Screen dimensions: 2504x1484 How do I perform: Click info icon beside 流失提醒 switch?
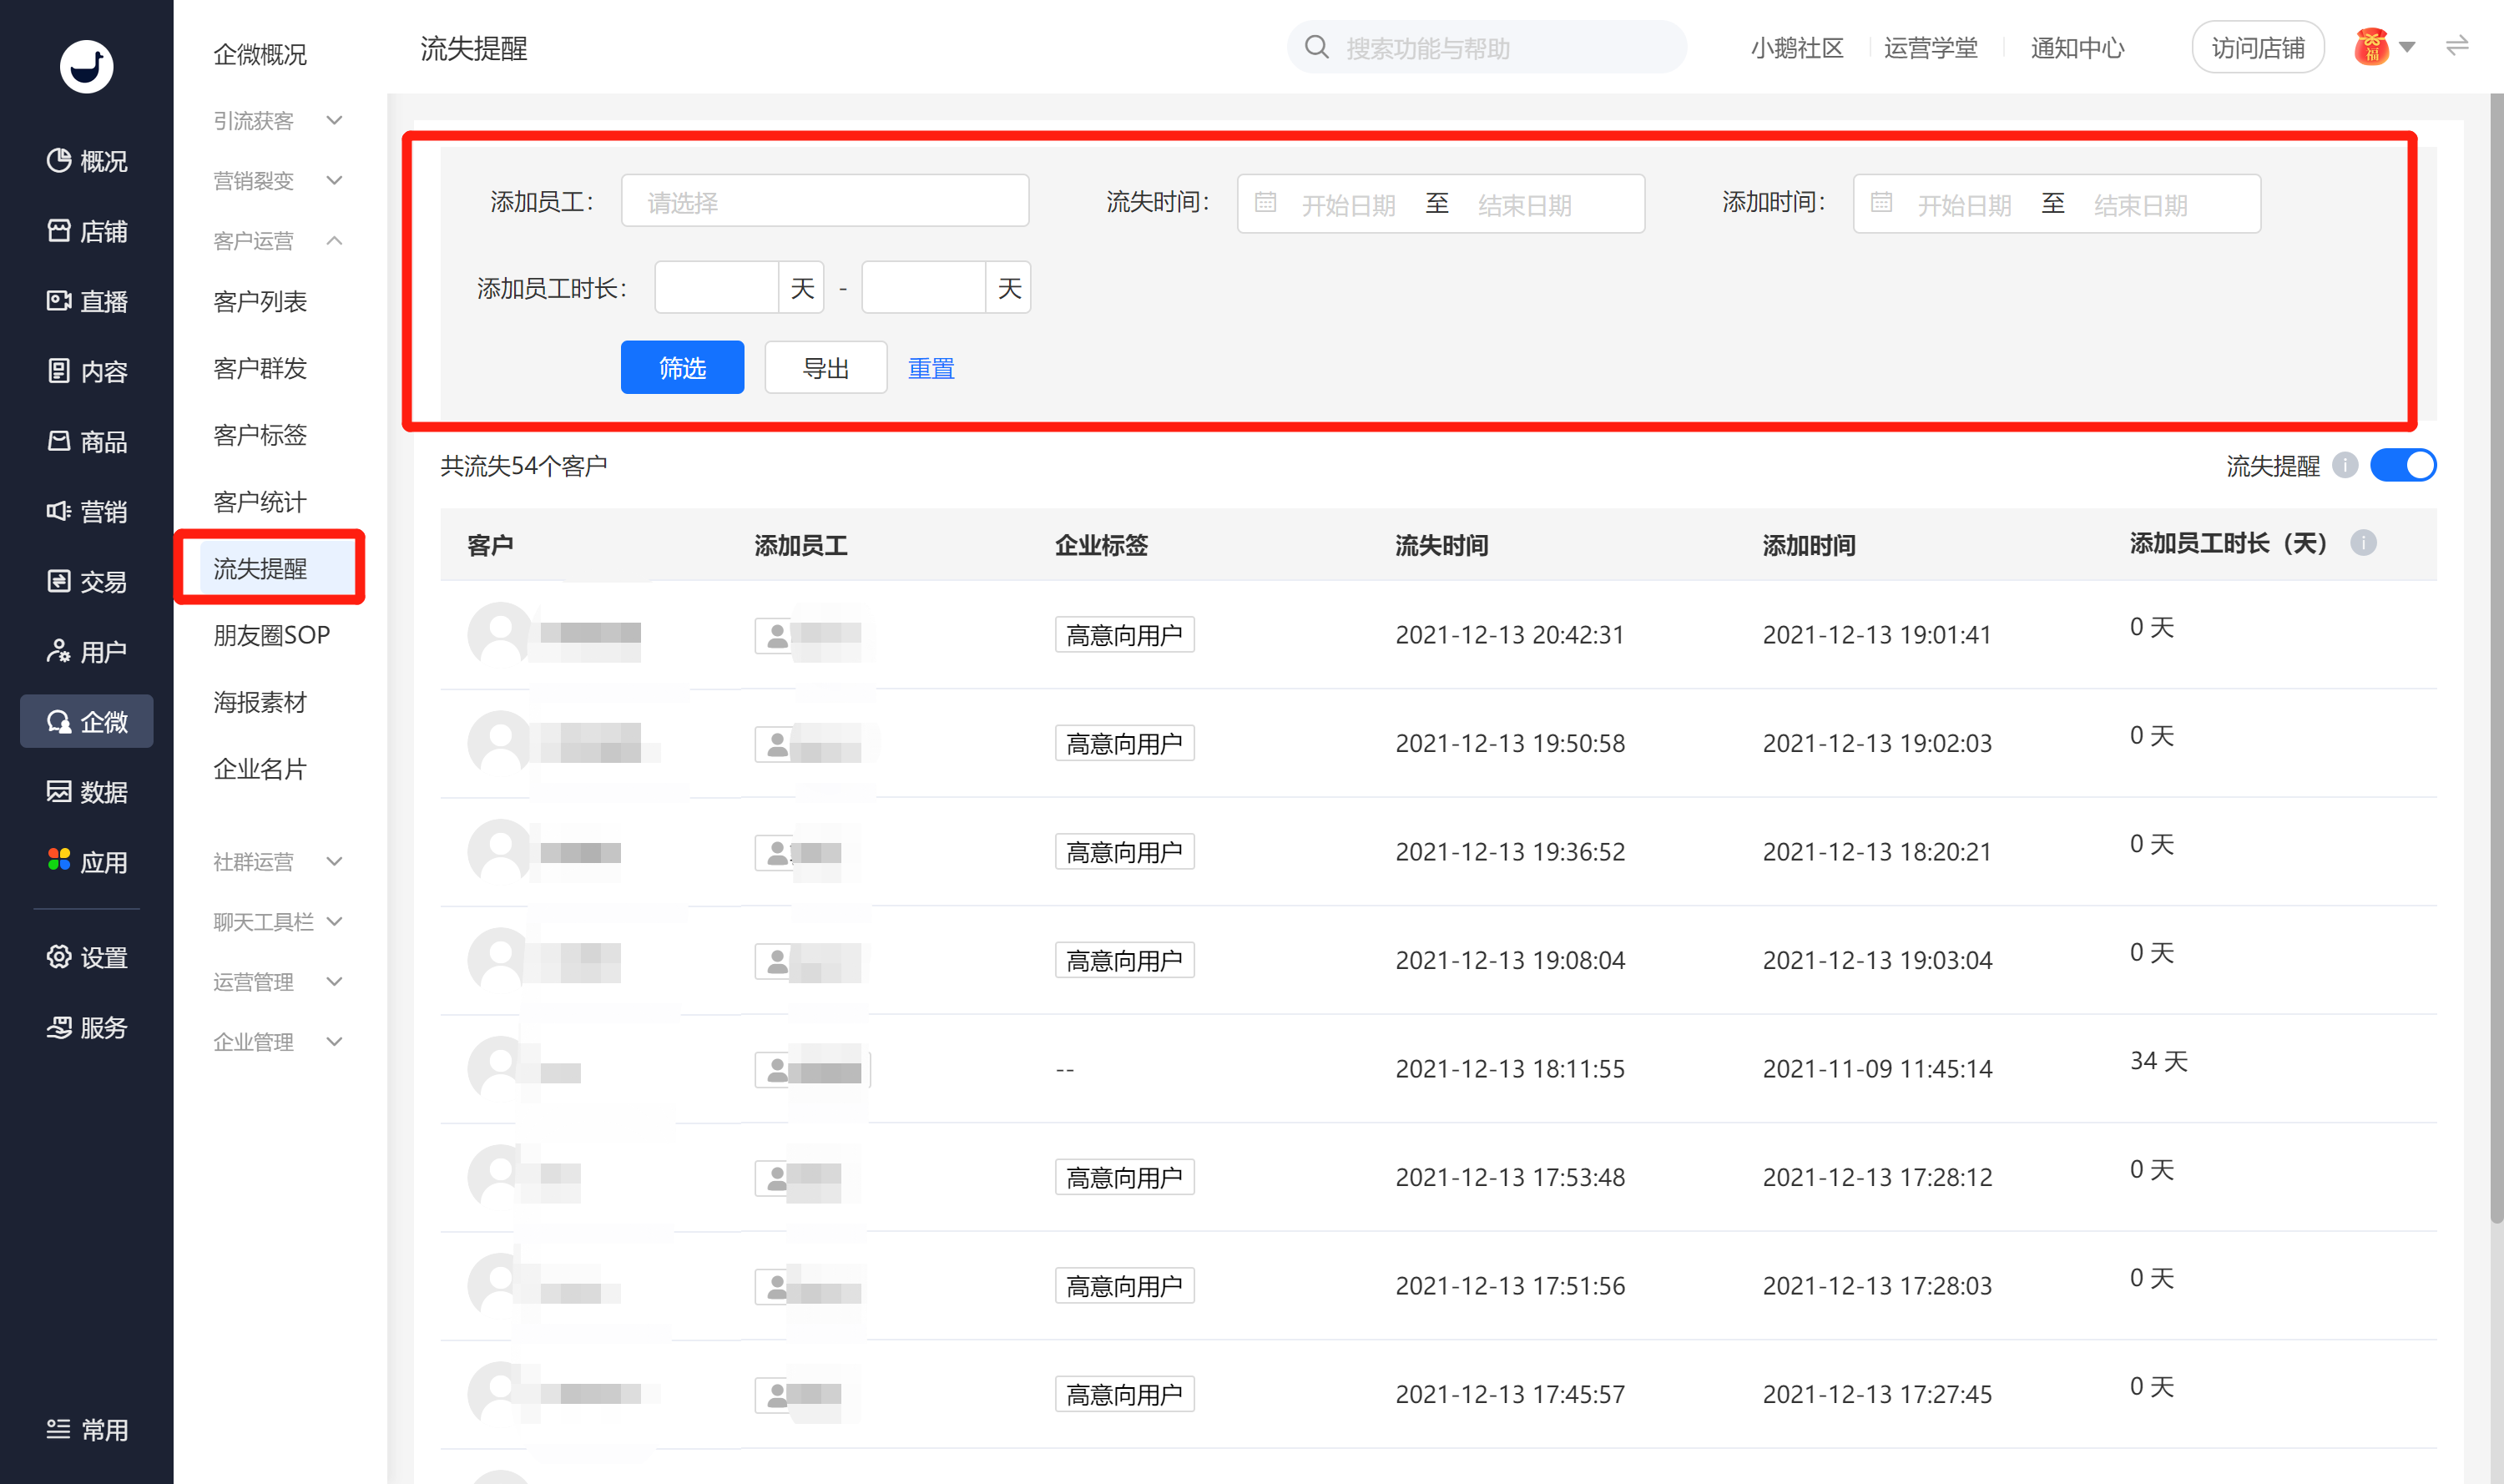pos(2345,465)
